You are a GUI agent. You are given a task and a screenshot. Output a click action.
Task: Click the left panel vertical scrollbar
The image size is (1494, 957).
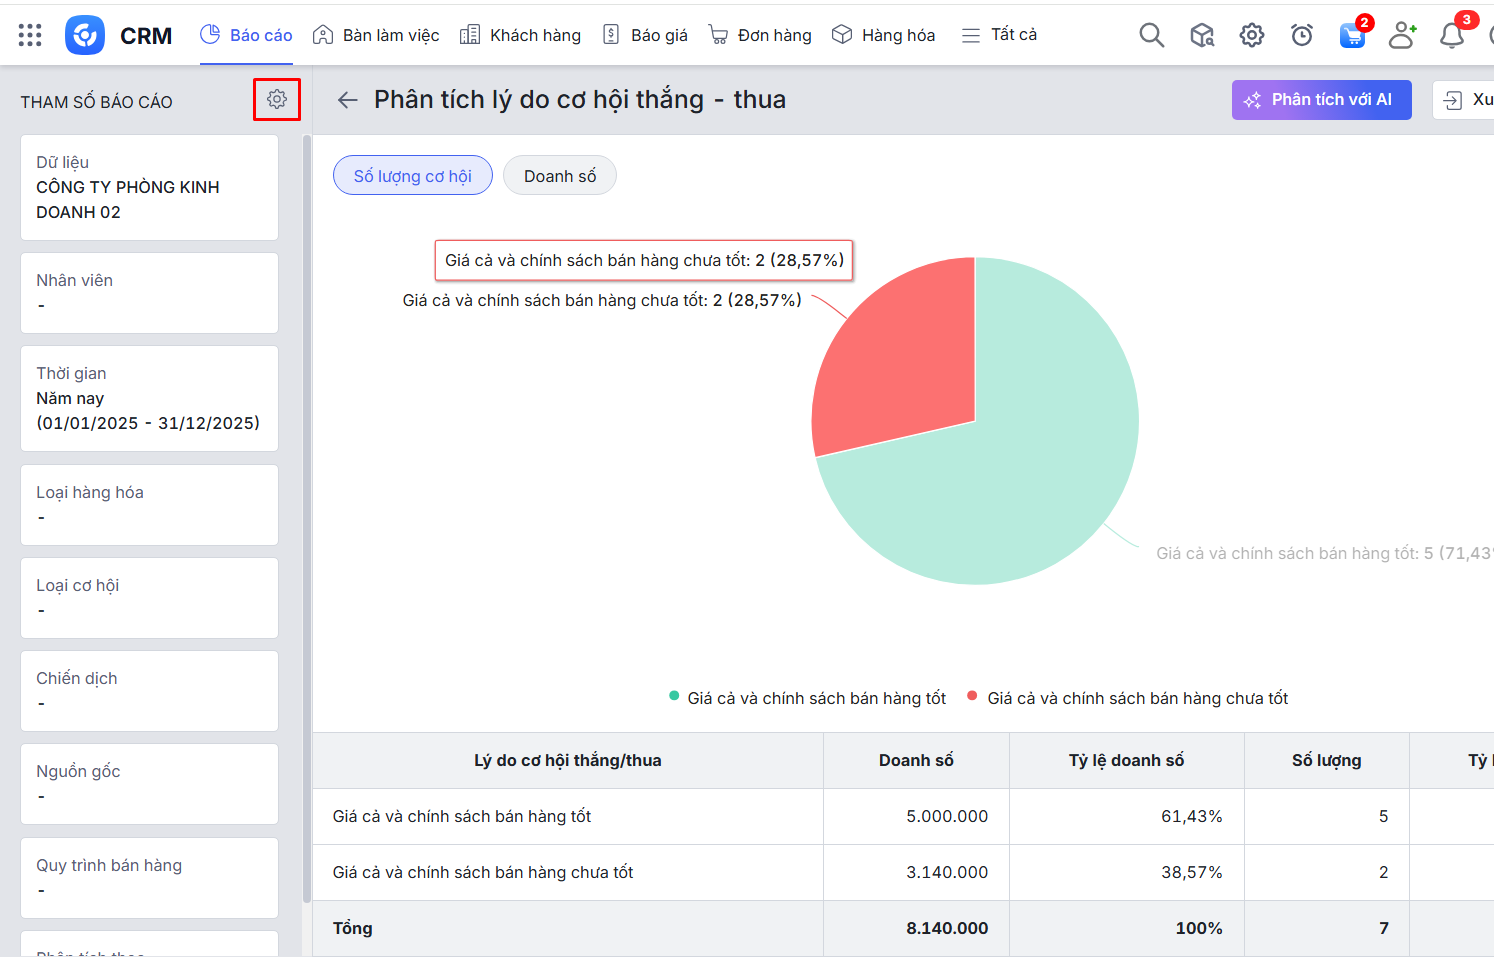[x=306, y=500]
